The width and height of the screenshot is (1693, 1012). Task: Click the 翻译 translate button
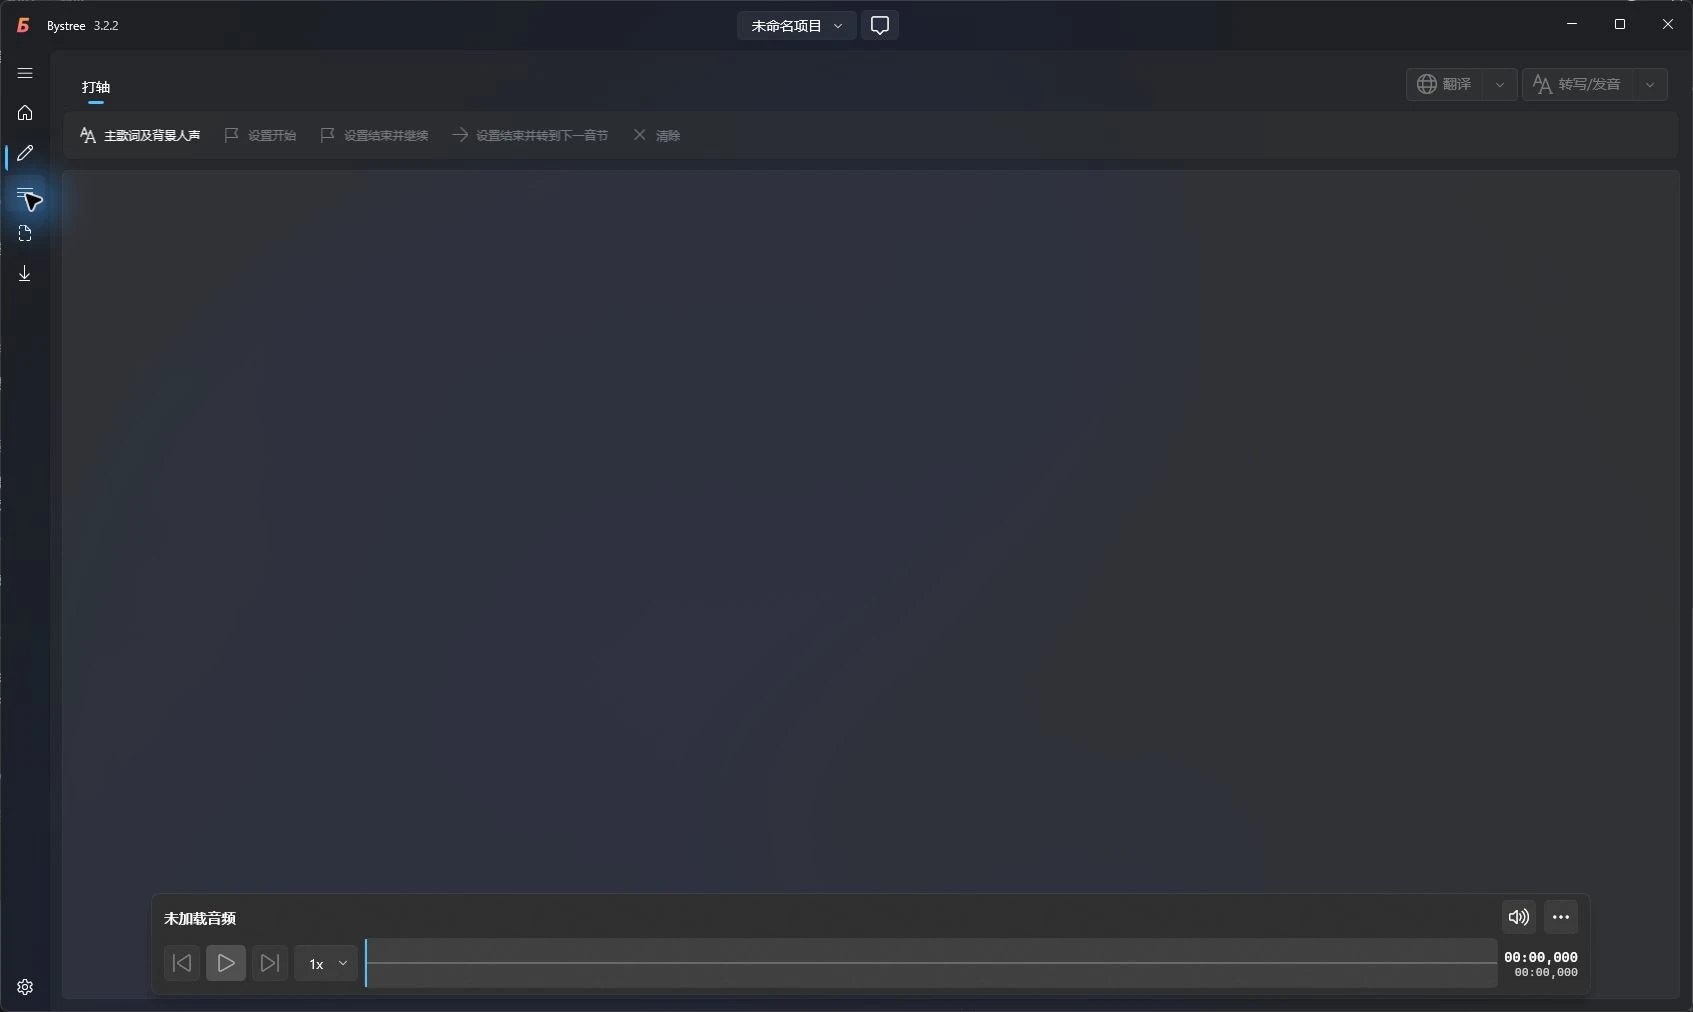(x=1445, y=84)
